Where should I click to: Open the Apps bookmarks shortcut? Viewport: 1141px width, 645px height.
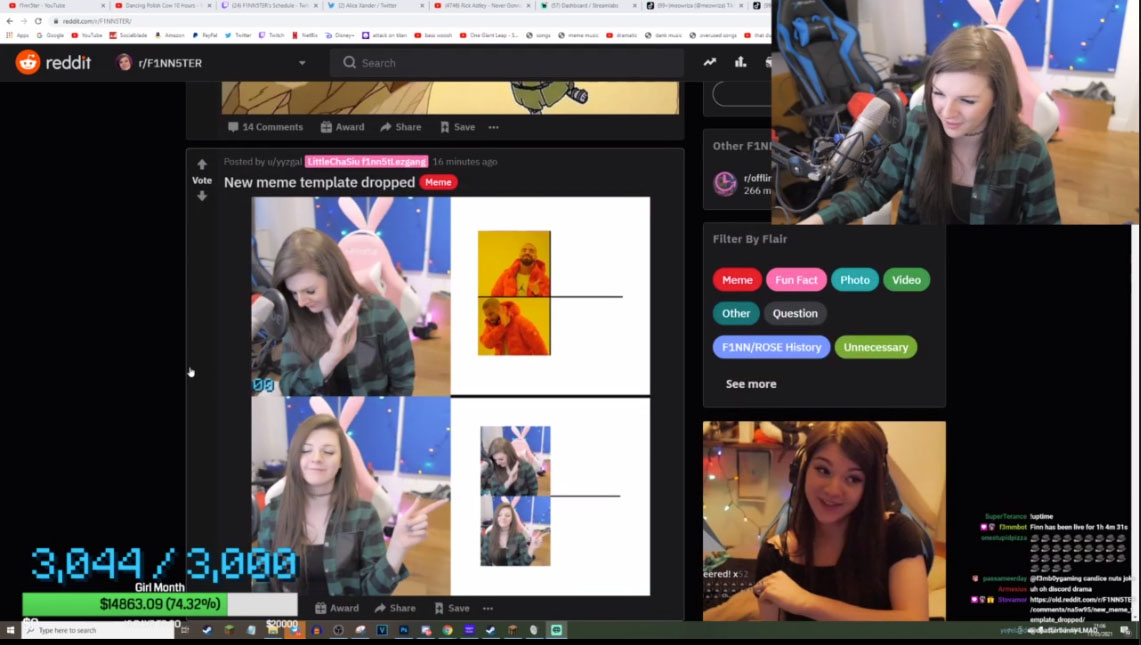(17, 35)
